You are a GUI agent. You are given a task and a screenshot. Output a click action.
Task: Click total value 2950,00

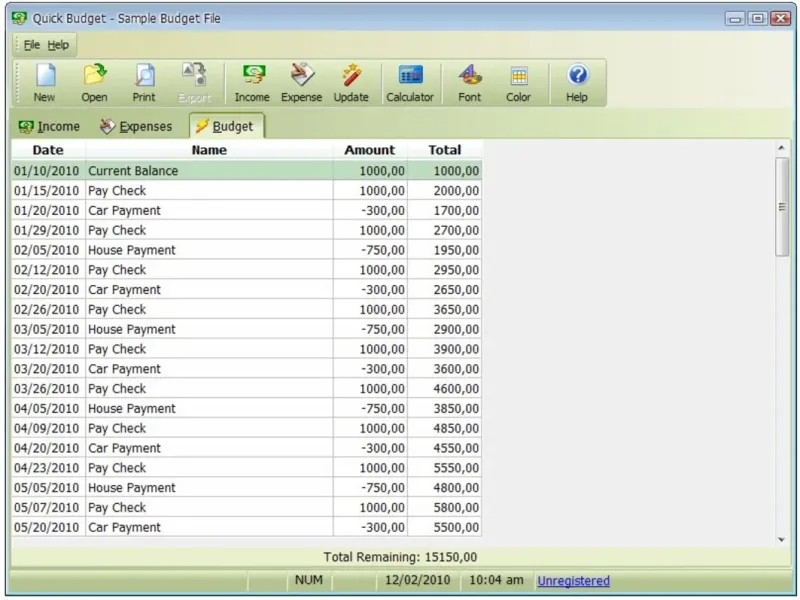pyautogui.click(x=456, y=270)
